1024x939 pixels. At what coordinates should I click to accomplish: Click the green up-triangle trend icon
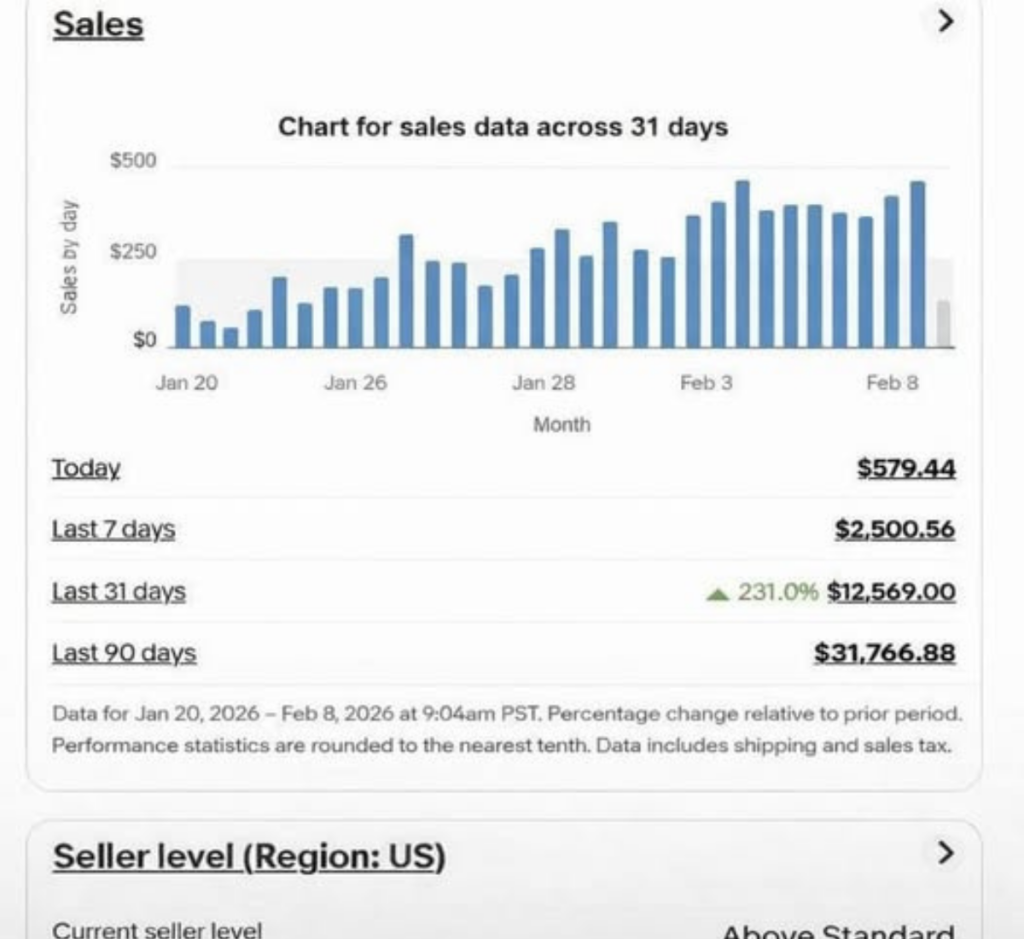click(x=718, y=594)
